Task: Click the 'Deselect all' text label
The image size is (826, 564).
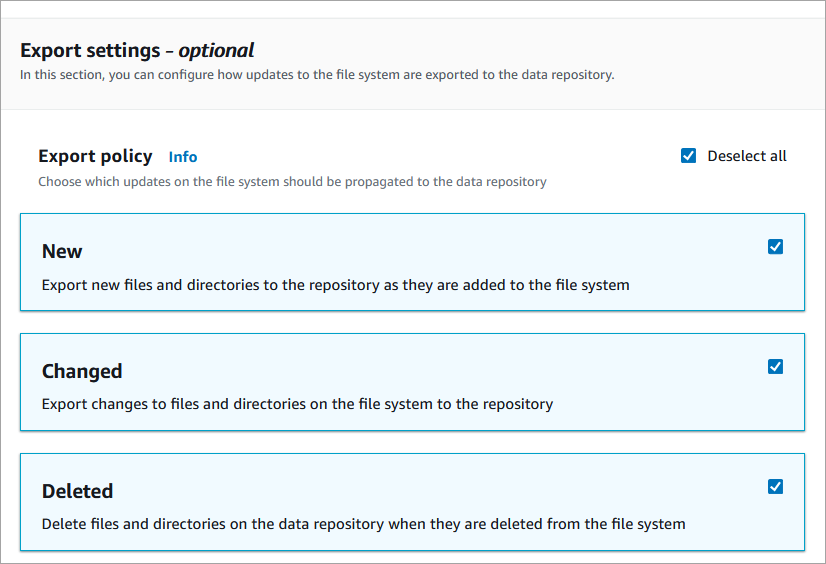Action: (746, 156)
